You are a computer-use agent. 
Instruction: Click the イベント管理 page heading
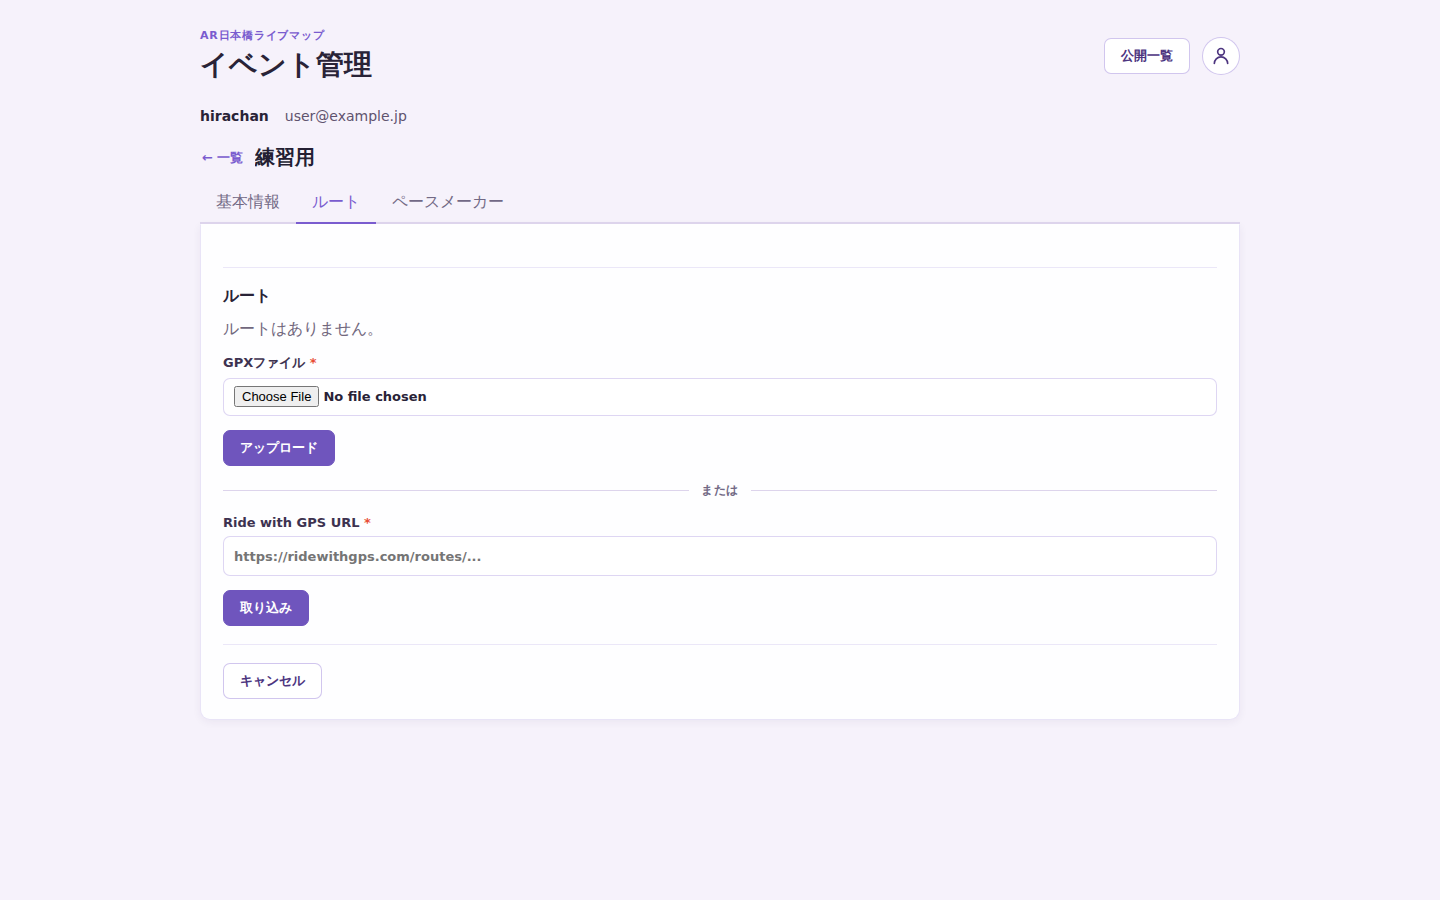click(286, 65)
